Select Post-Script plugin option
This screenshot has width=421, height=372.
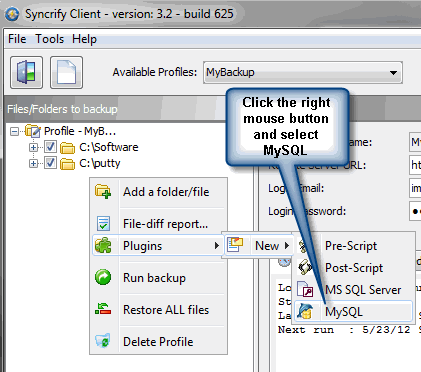353,268
